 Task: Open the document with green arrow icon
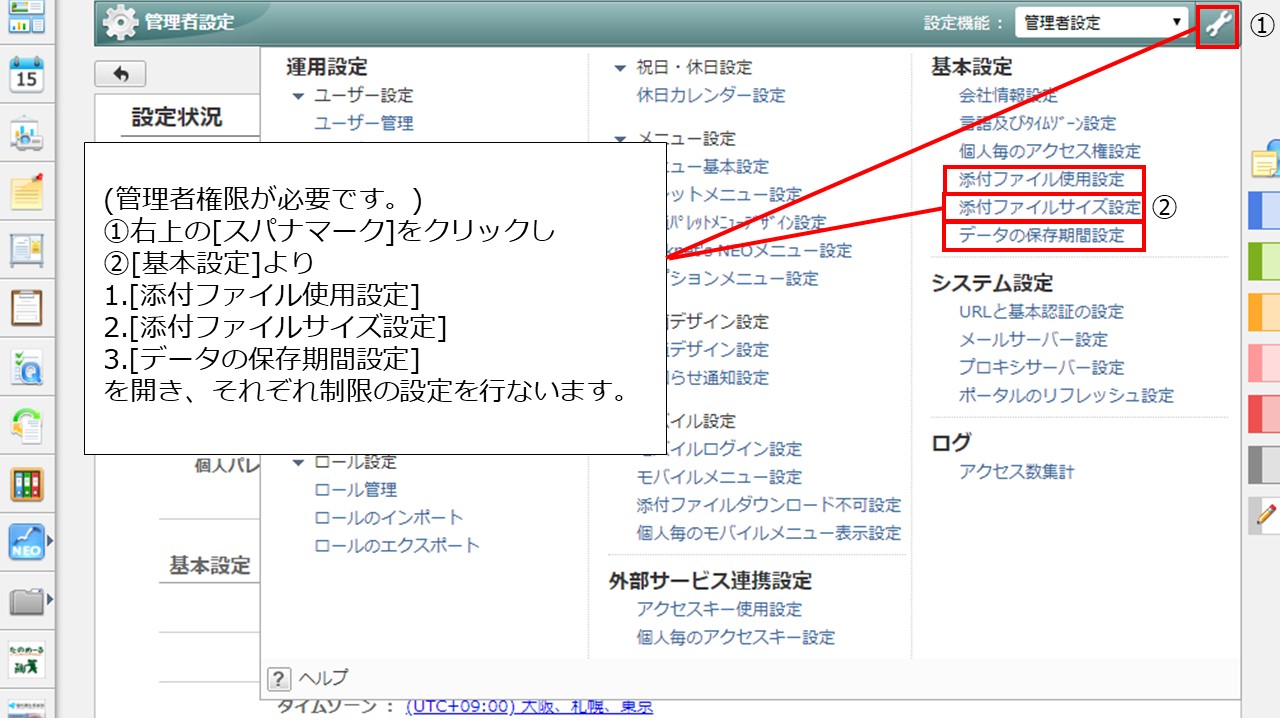[27, 426]
